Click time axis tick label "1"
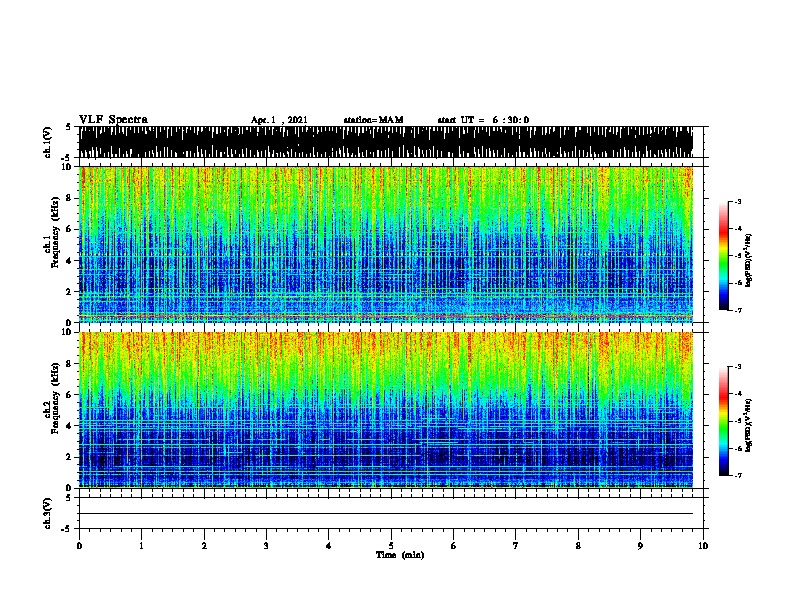Screen dimensions: 792x612 [141, 546]
